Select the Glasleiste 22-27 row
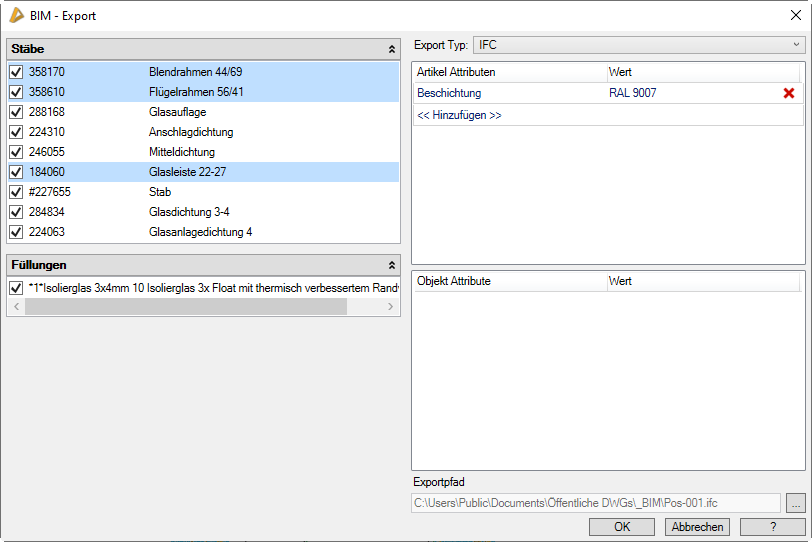 pyautogui.click(x=200, y=172)
